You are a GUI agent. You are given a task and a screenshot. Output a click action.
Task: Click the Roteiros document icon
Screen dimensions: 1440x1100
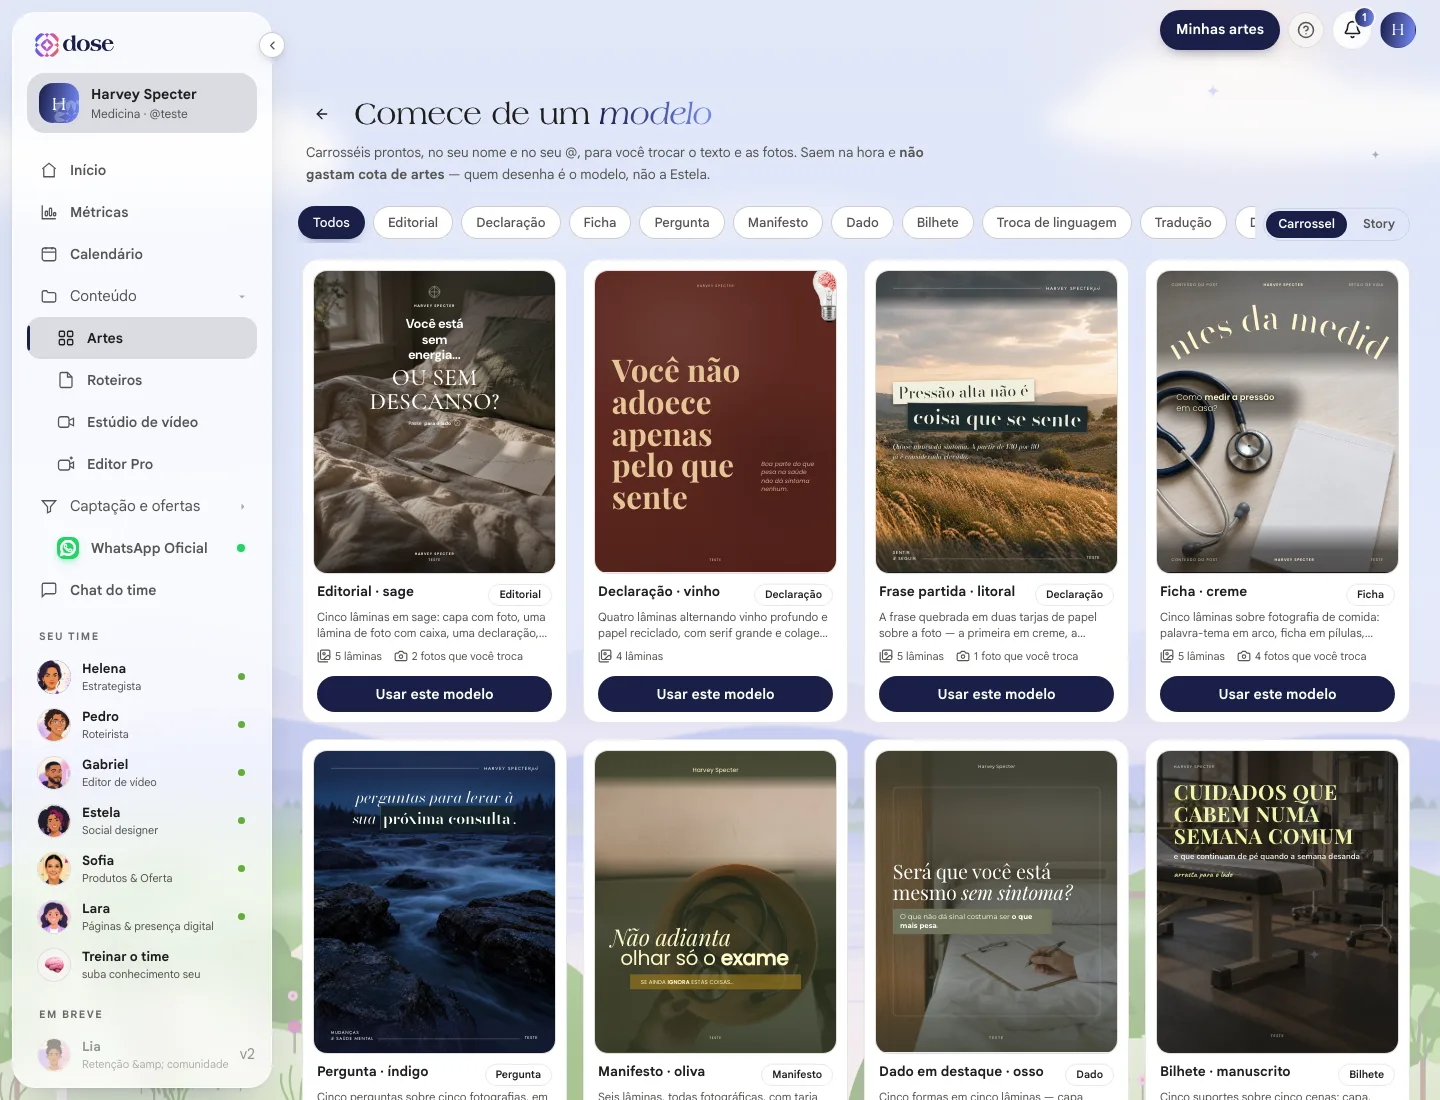[x=66, y=380]
